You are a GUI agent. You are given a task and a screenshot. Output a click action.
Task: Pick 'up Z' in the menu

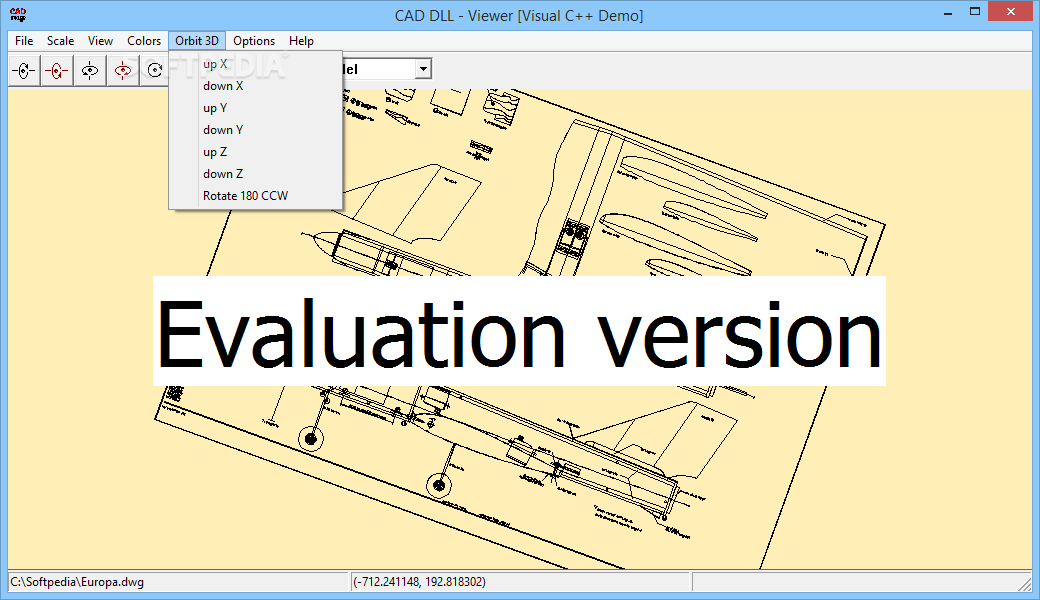tap(256, 152)
